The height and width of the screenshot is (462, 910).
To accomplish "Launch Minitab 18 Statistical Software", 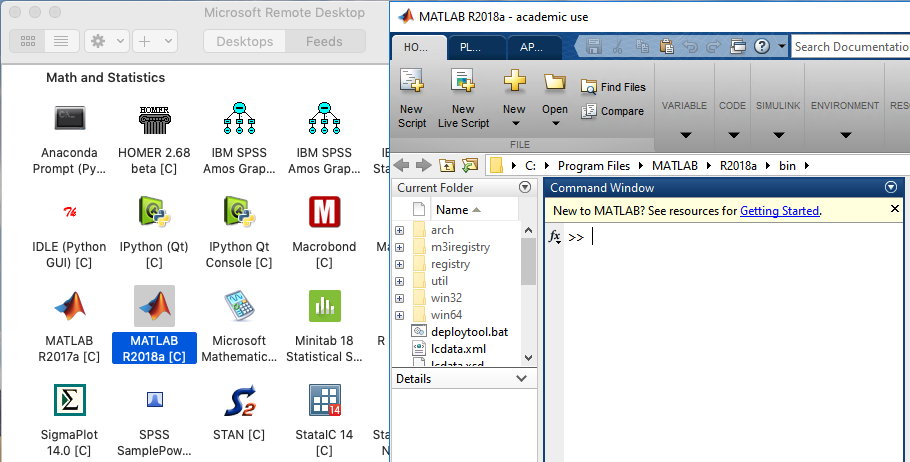I will pyautogui.click(x=324, y=306).
